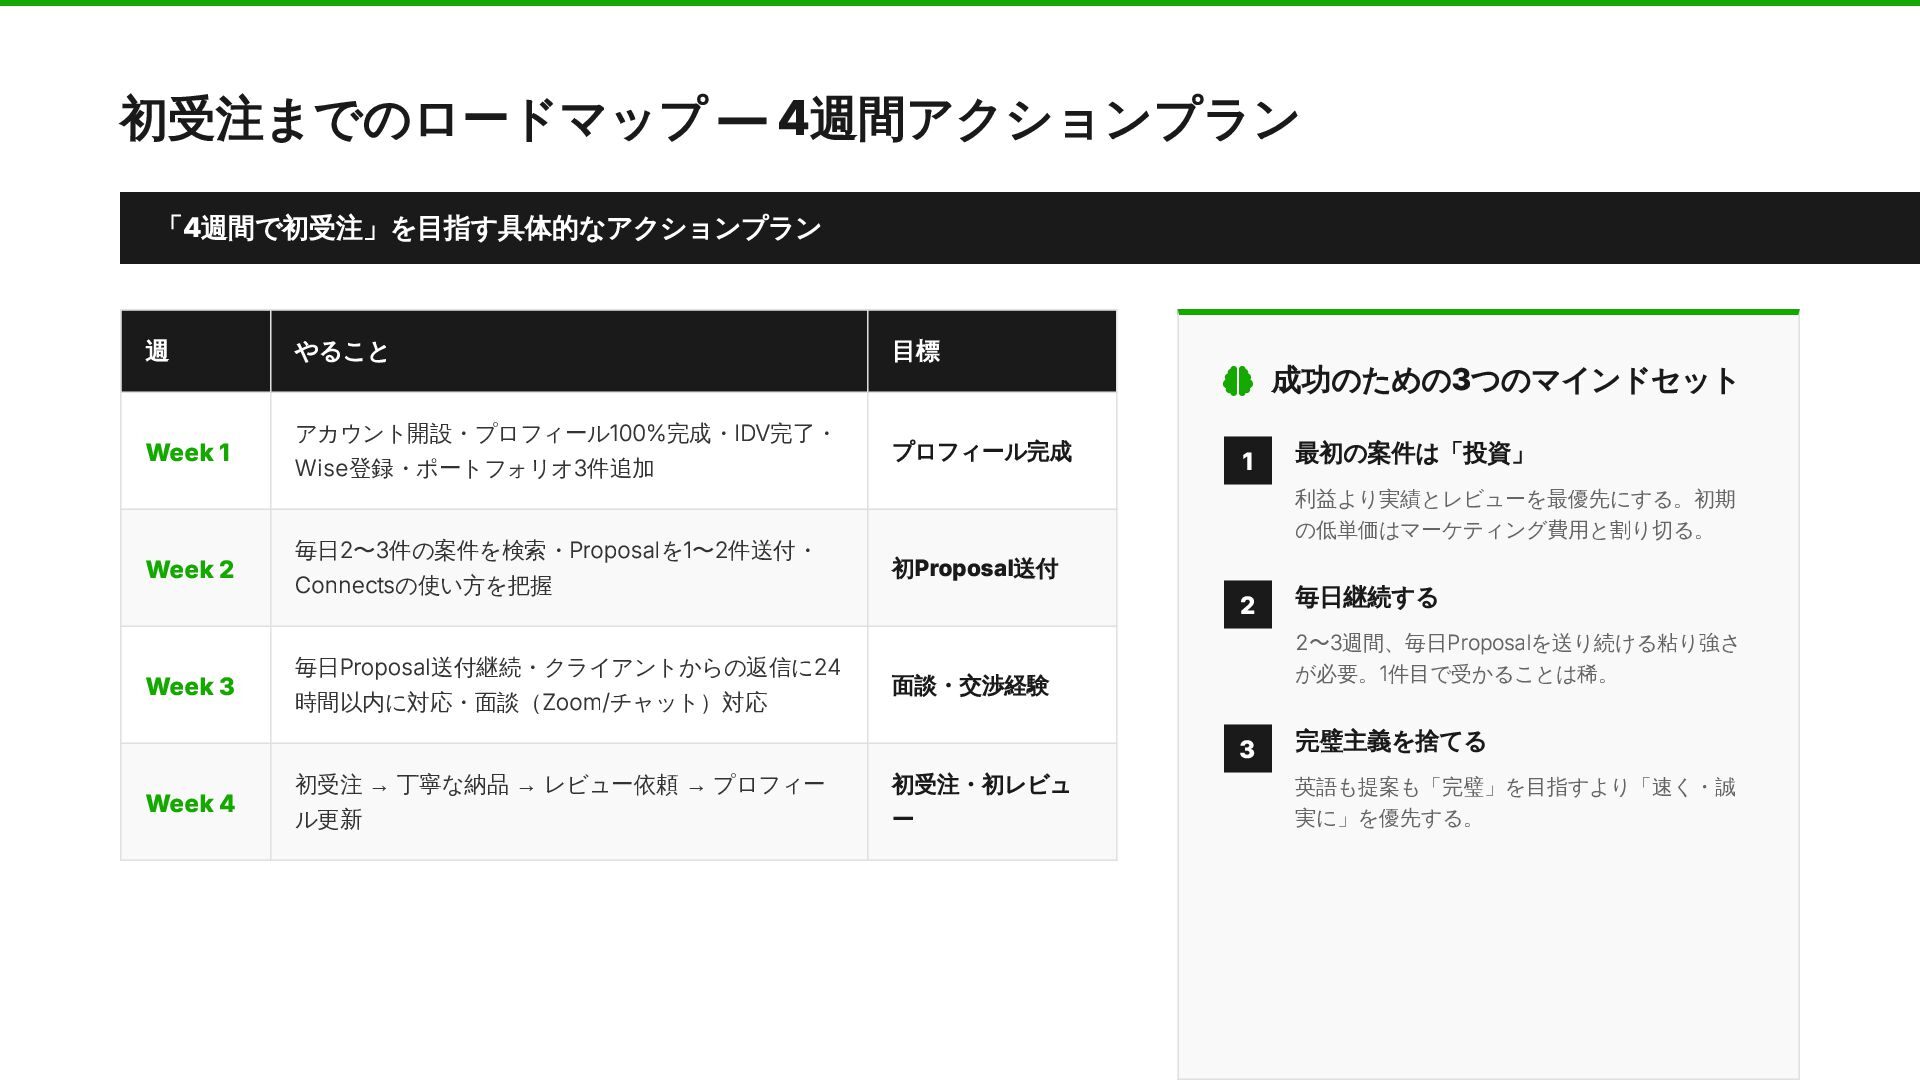Click the 毎日継続する heading
Screen dimensions: 1920x1080
click(1366, 597)
